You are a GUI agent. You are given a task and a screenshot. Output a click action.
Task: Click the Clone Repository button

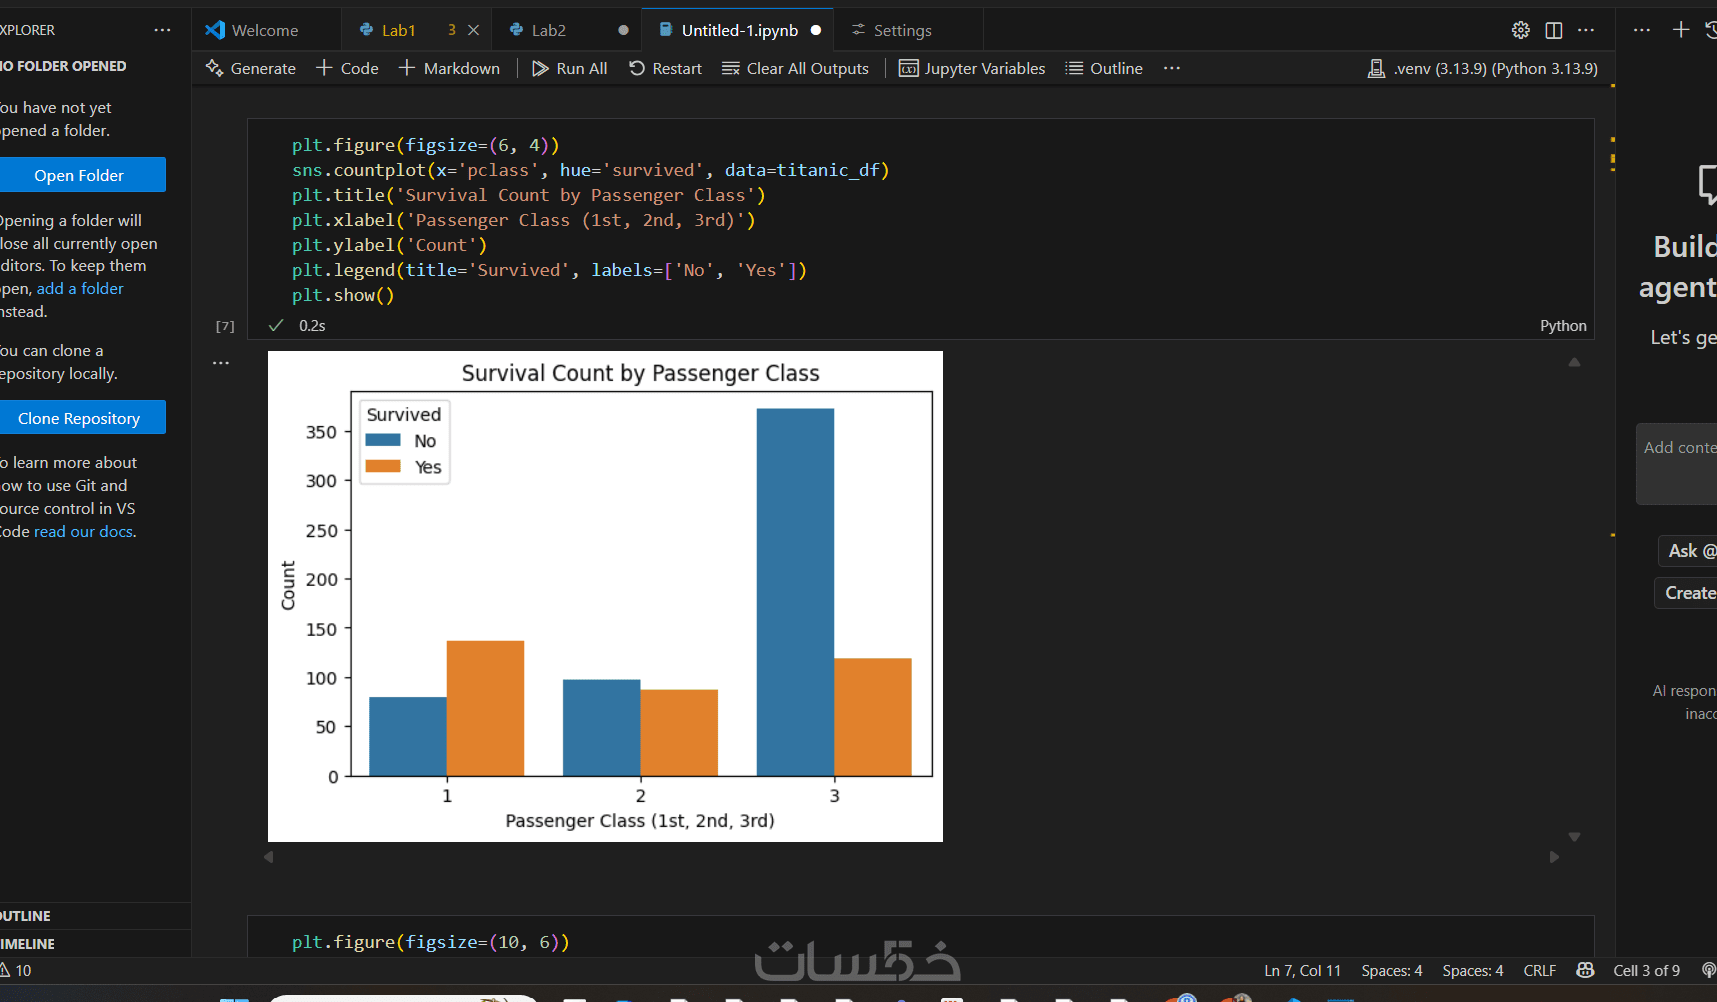coord(80,418)
